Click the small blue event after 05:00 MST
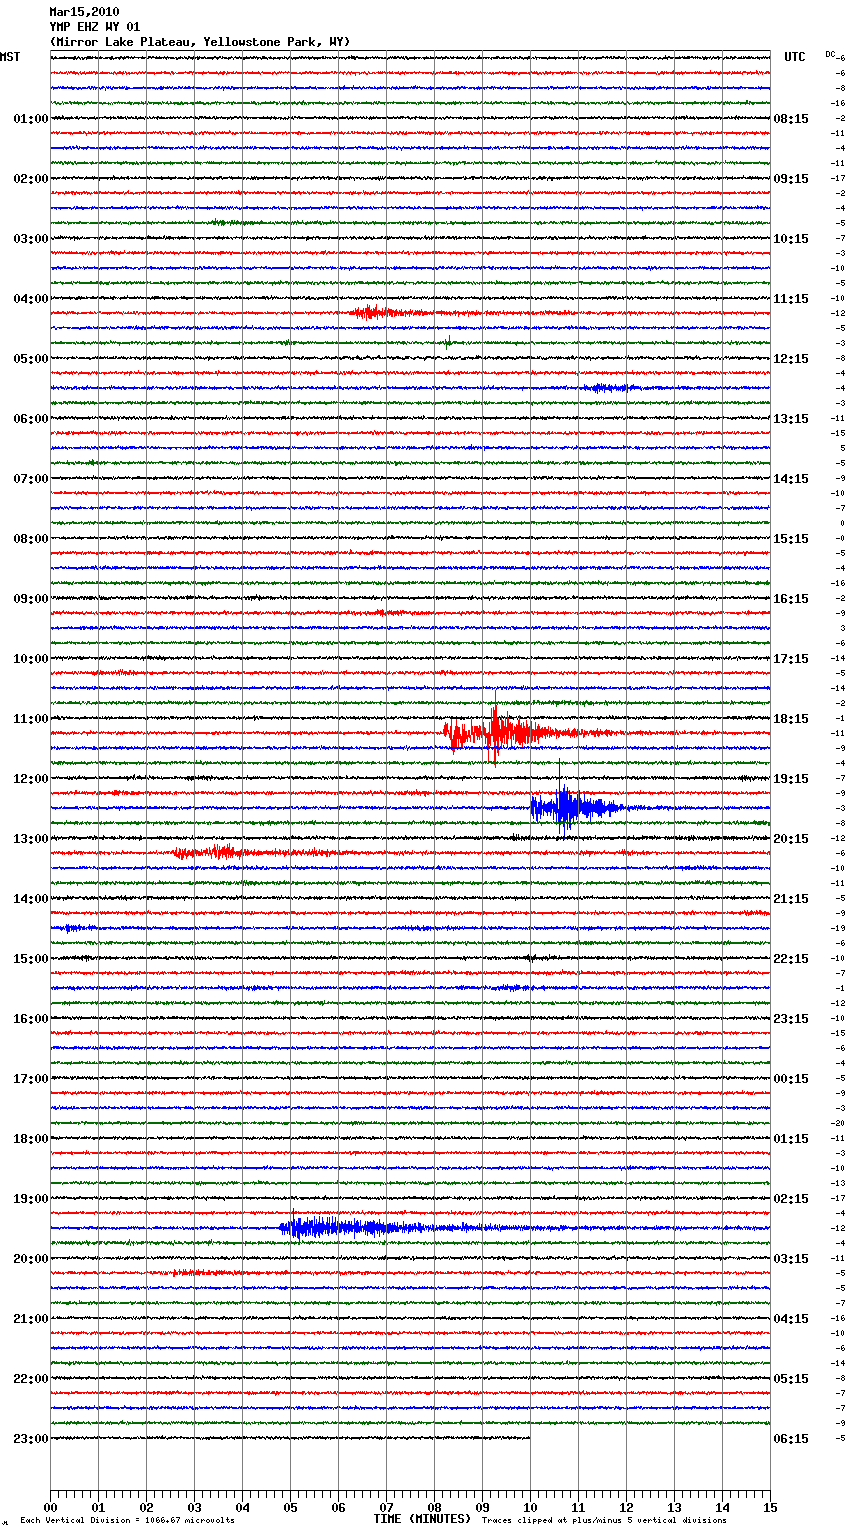Screen dimensions: 850x1534 (x=608, y=388)
